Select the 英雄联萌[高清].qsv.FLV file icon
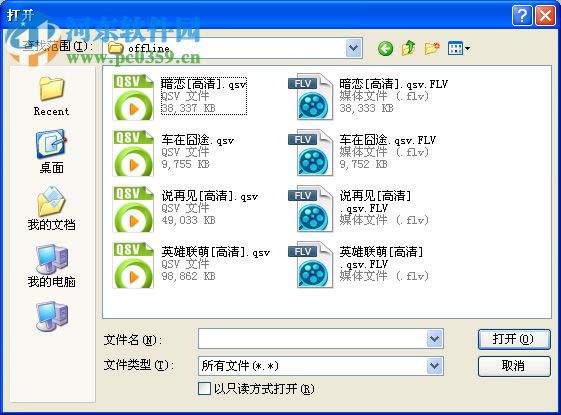561x415 pixels. click(311, 265)
